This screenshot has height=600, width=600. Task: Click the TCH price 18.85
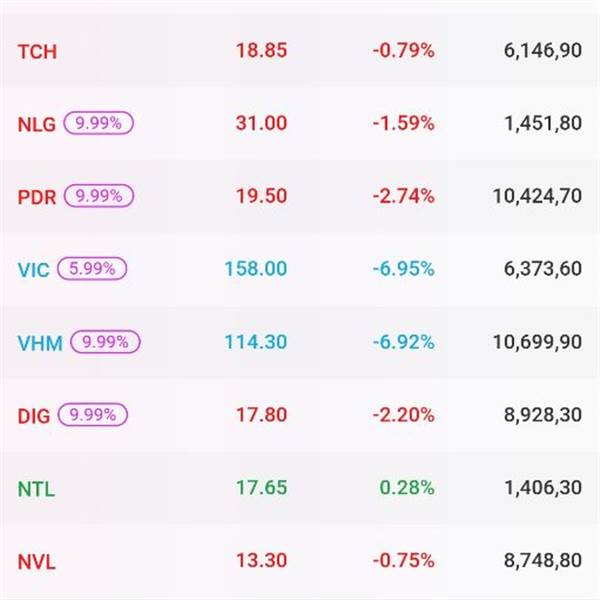[x=261, y=51]
